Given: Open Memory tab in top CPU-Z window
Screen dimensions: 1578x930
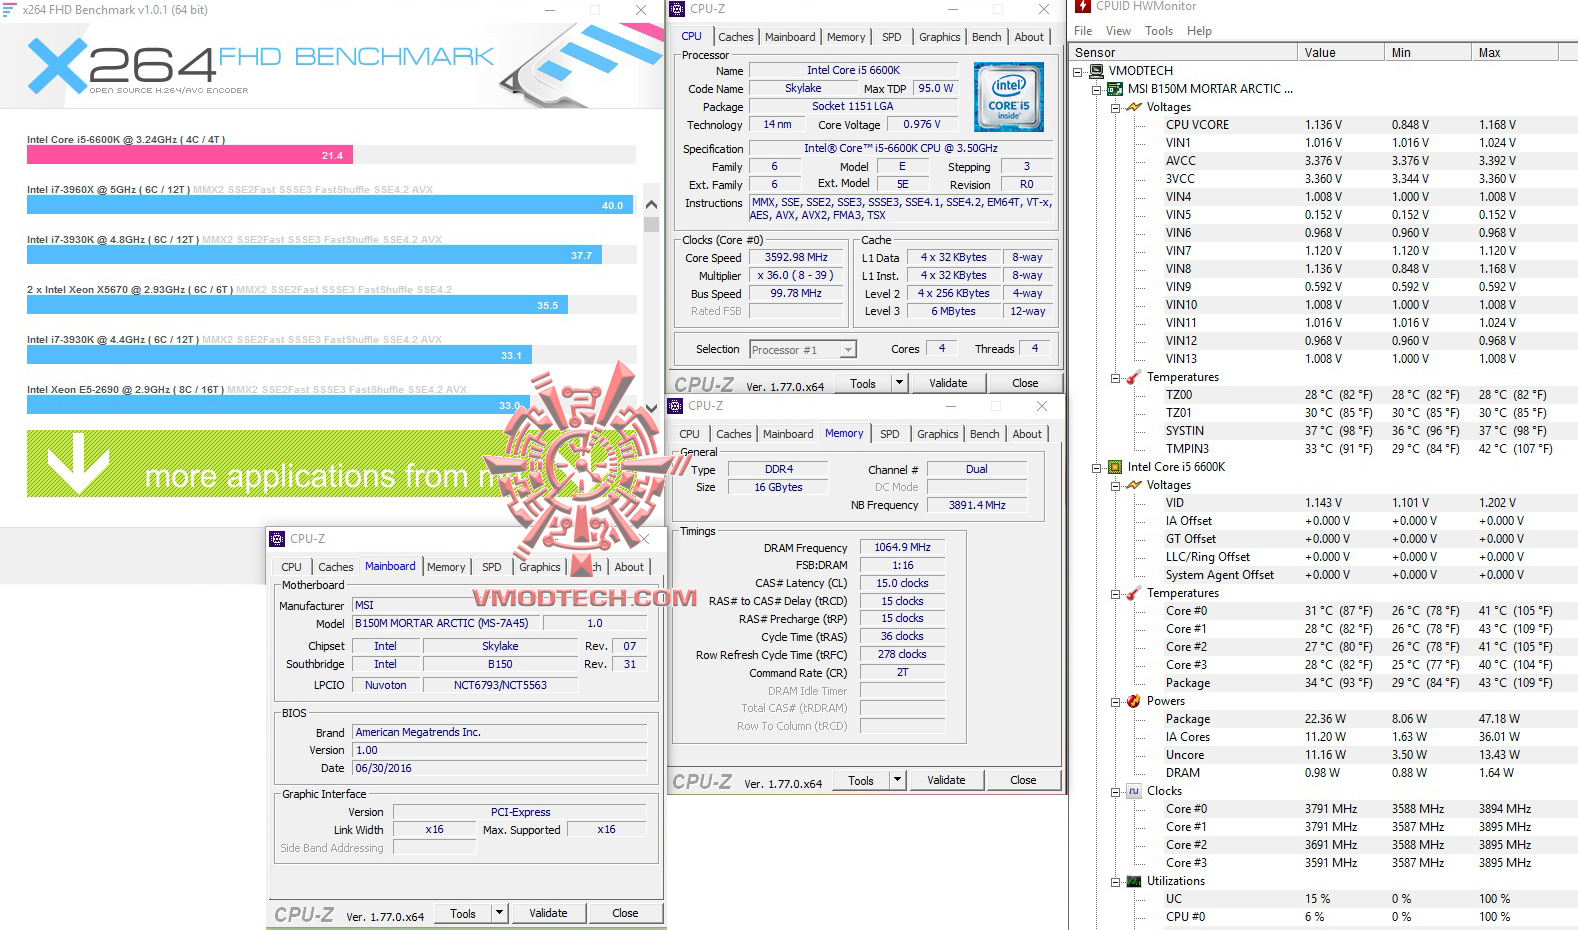Looking at the screenshot, I should click(x=846, y=37).
